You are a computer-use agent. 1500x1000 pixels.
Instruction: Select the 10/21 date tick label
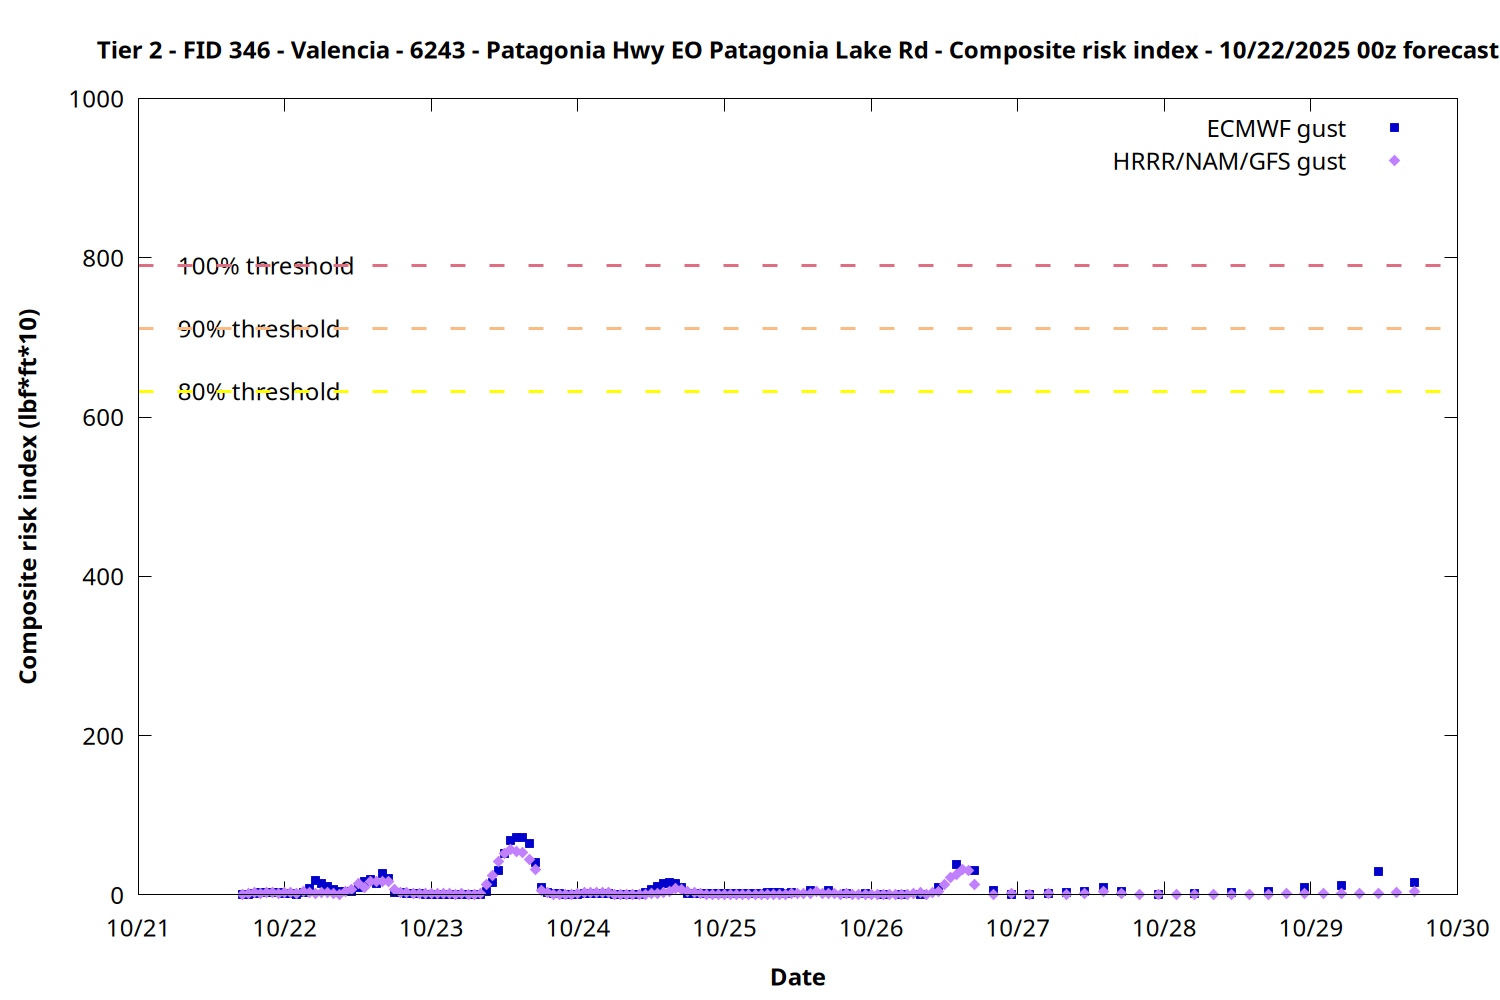pyautogui.click(x=138, y=928)
